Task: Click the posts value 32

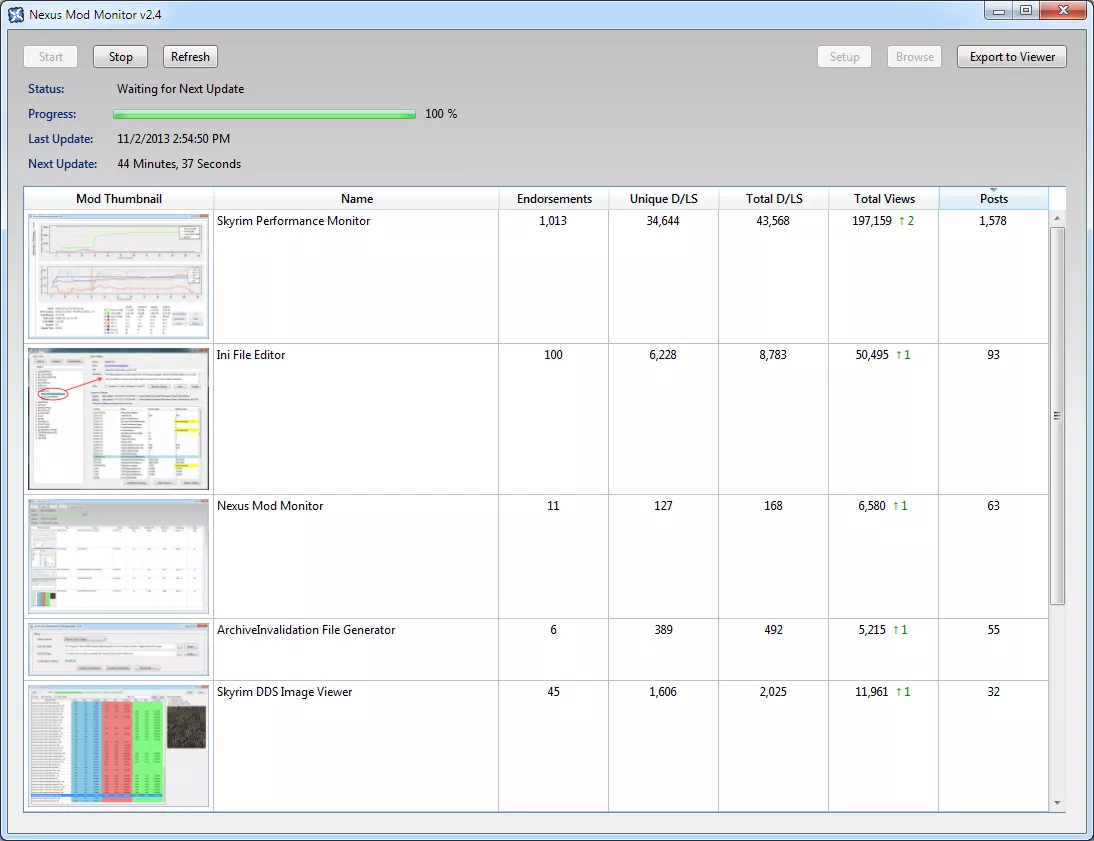Action: click(994, 692)
